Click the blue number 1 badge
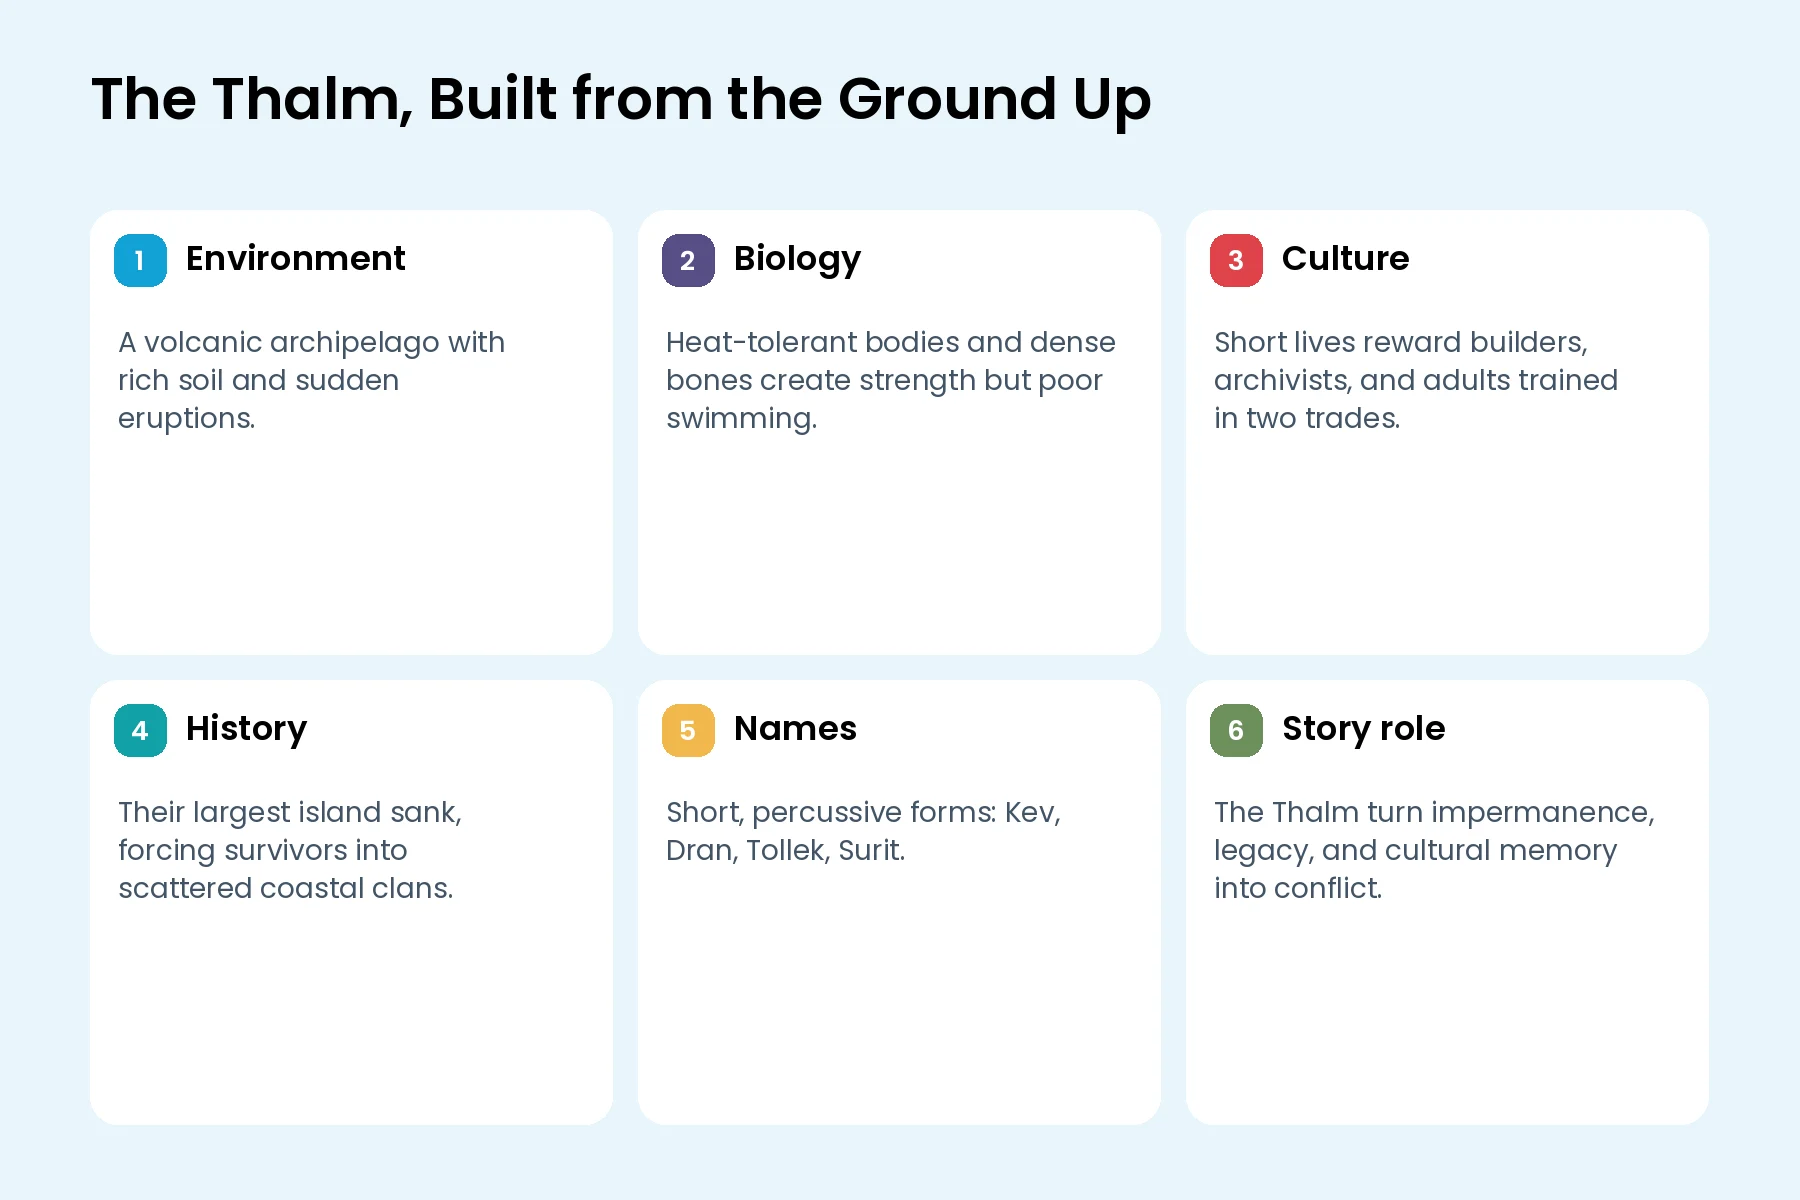Screen dimensions: 1800x1200 coord(140,260)
